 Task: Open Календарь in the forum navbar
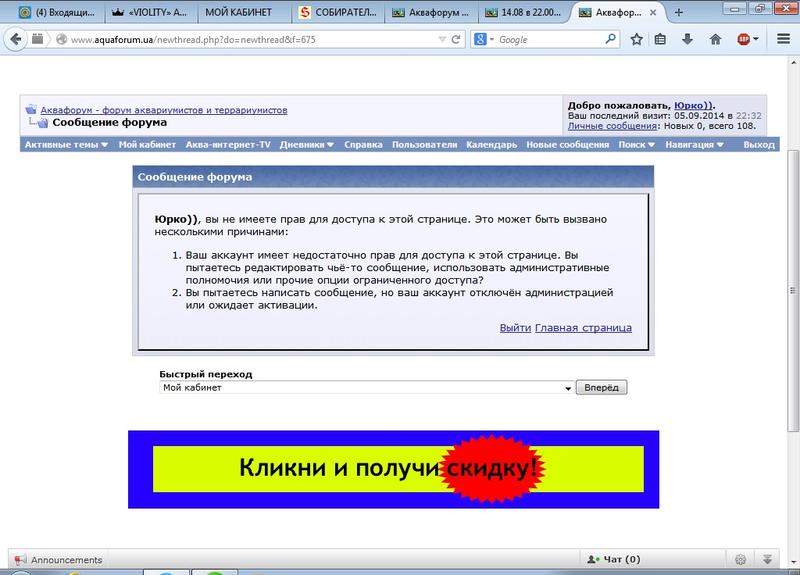tap(490, 145)
